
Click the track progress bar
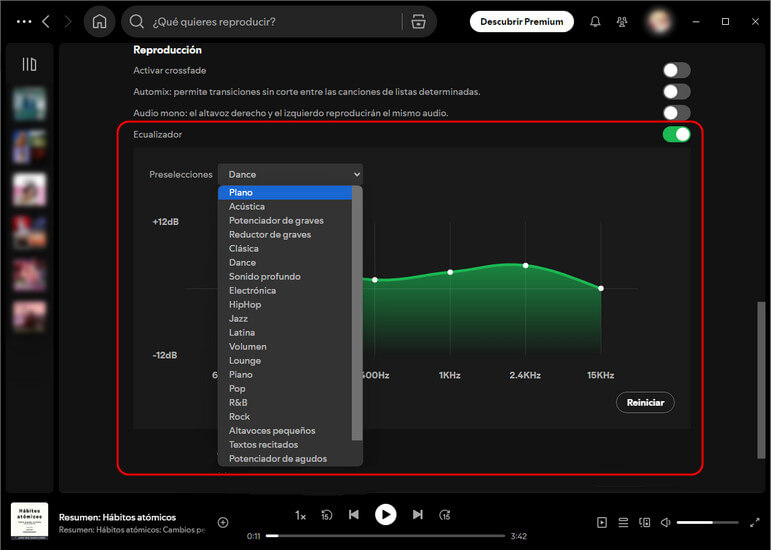tap(385, 536)
